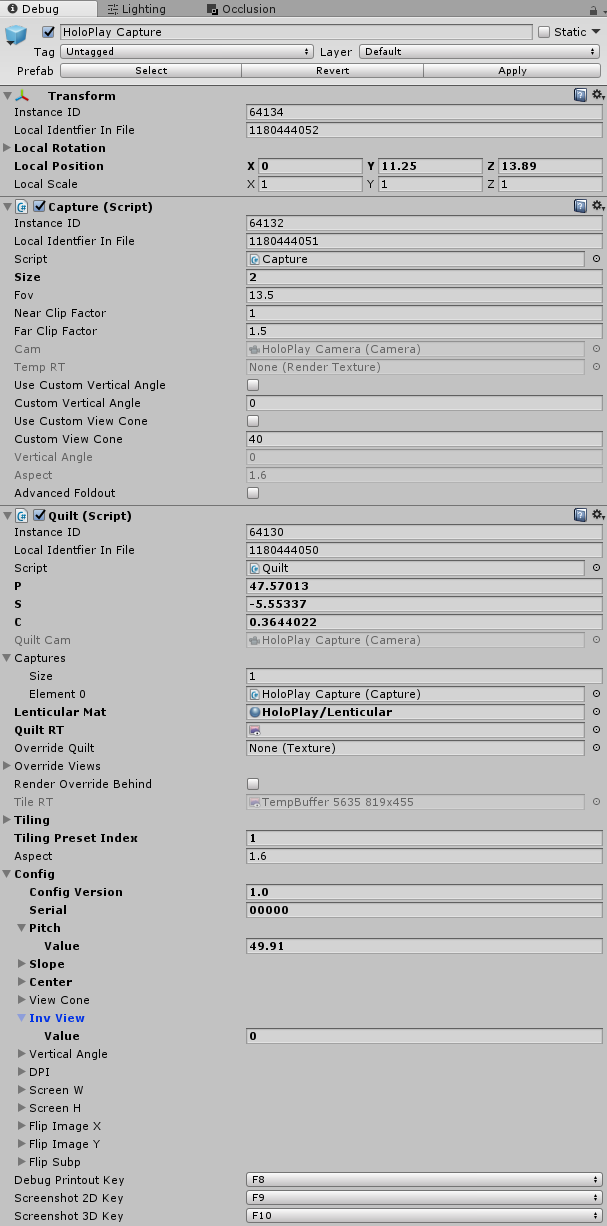
Task: Open object picker for Tile RT
Action: (x=596, y=802)
